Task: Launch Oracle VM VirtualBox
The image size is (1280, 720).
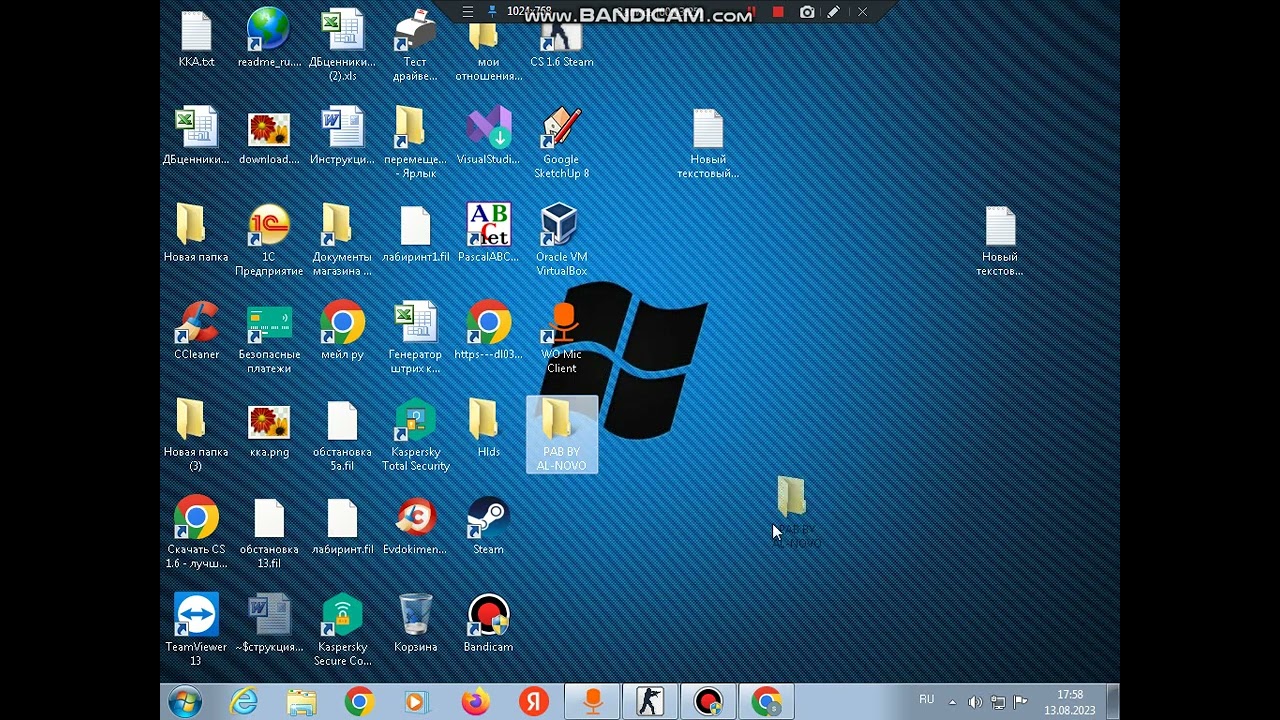Action: [561, 241]
